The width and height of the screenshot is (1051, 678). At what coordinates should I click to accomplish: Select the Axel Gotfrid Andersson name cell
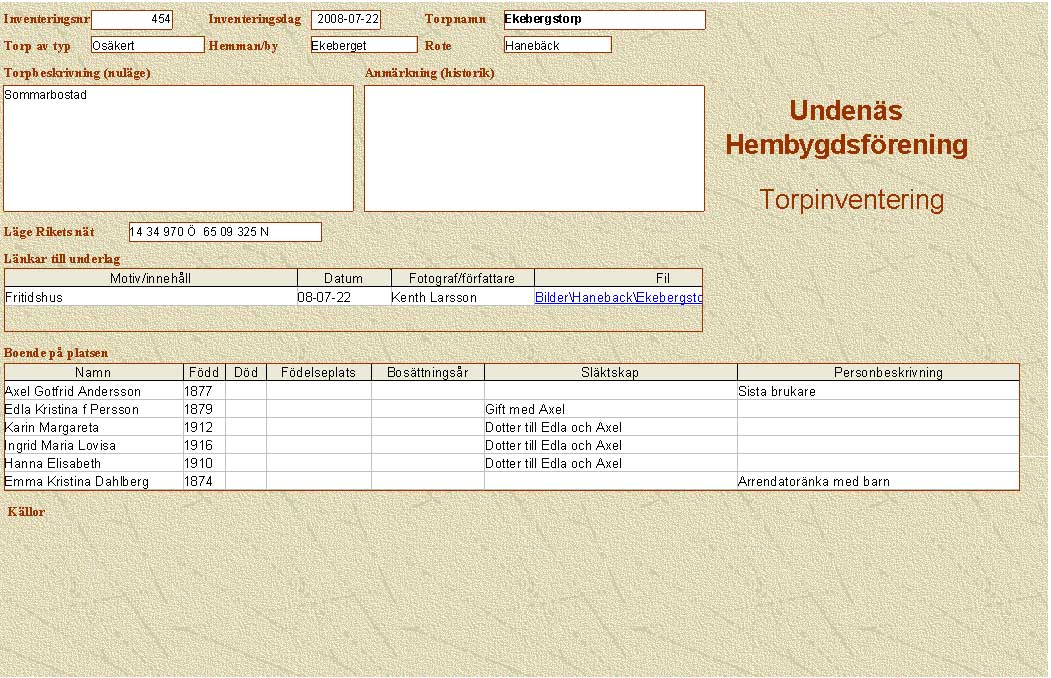[x=94, y=391]
